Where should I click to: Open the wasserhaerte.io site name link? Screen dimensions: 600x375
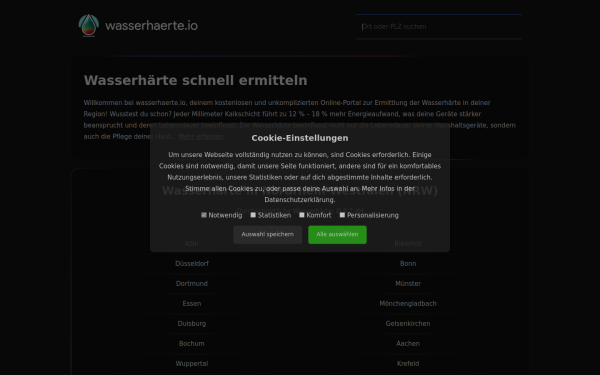[x=152, y=26]
